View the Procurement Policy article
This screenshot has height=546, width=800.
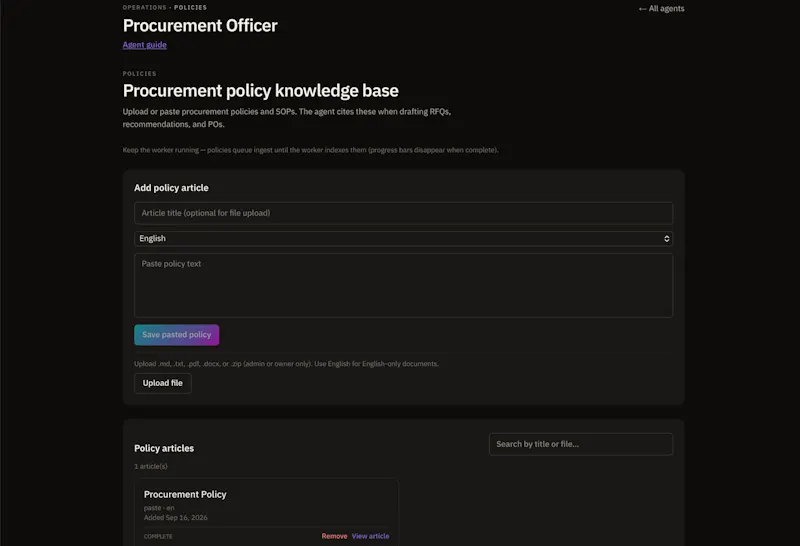click(x=370, y=536)
